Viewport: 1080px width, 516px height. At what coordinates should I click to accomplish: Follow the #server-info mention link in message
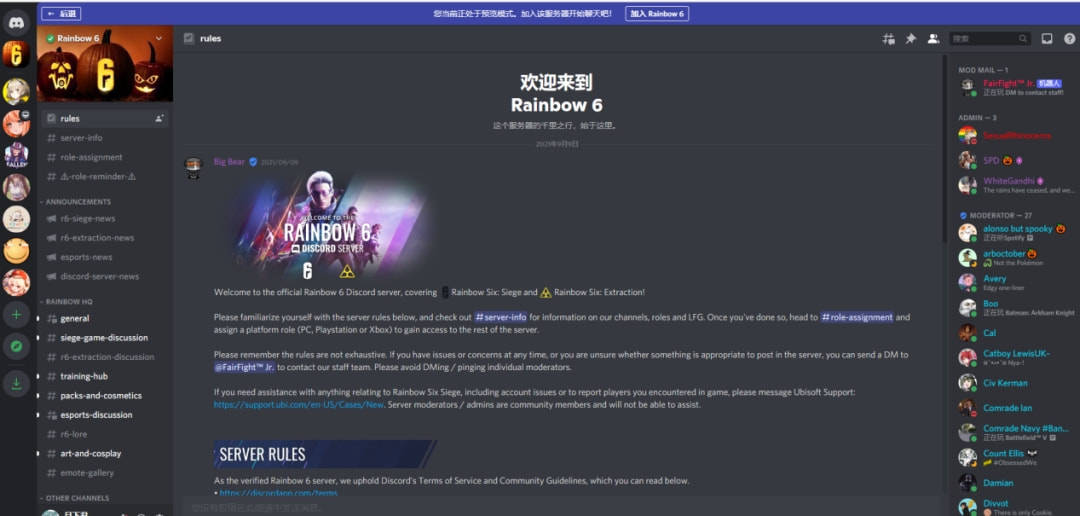pos(501,318)
